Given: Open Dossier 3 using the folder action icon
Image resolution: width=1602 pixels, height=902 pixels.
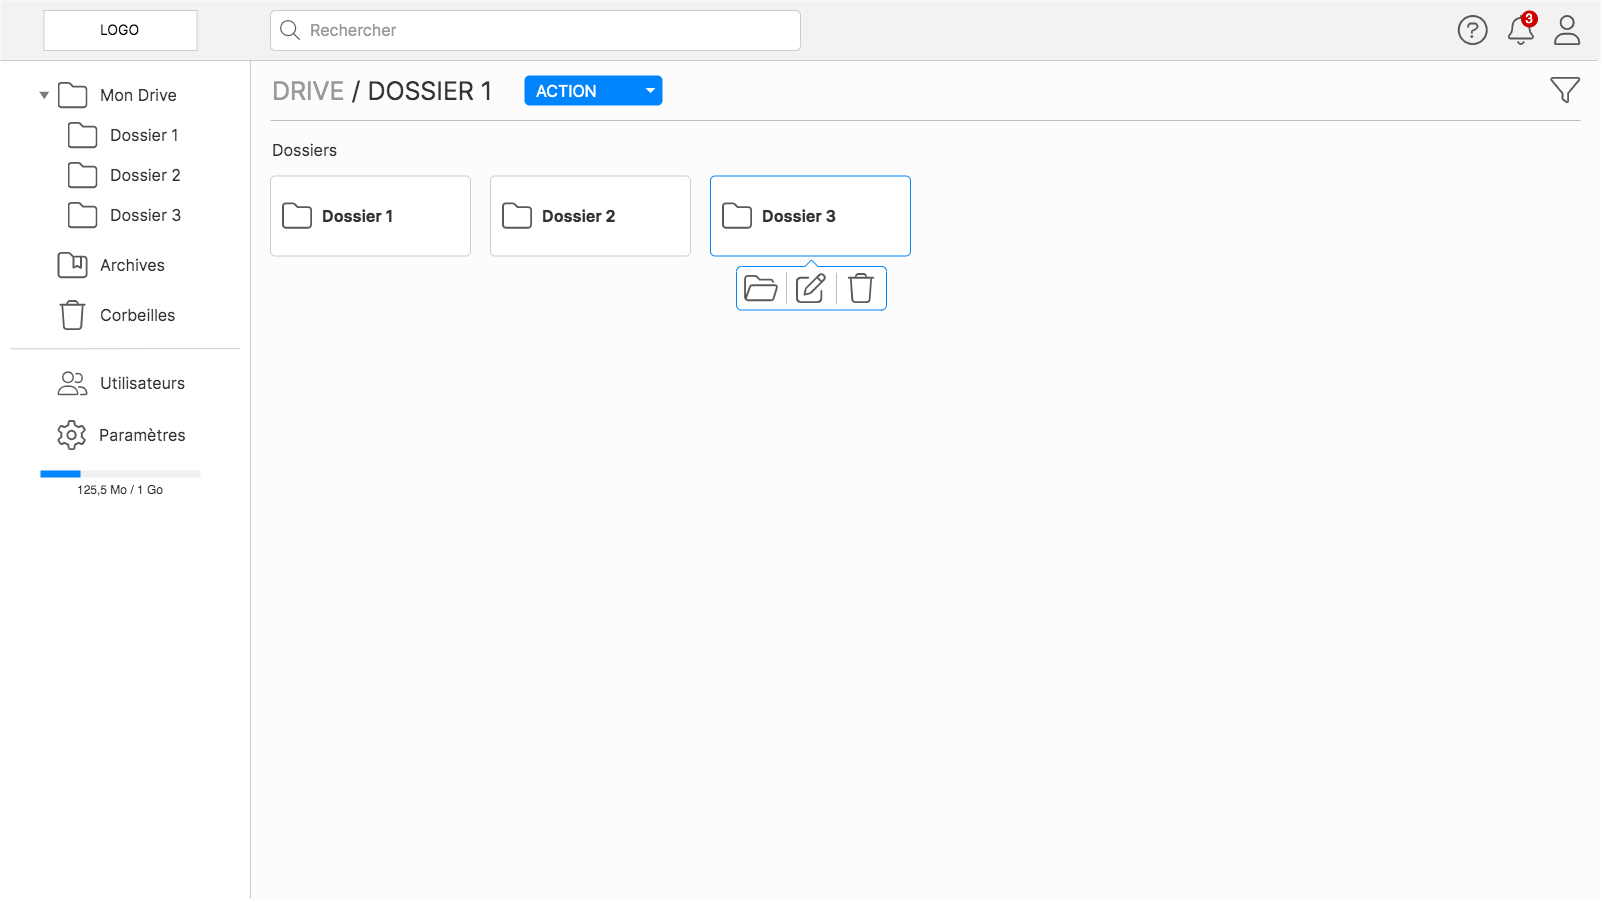Looking at the screenshot, I should coord(762,288).
